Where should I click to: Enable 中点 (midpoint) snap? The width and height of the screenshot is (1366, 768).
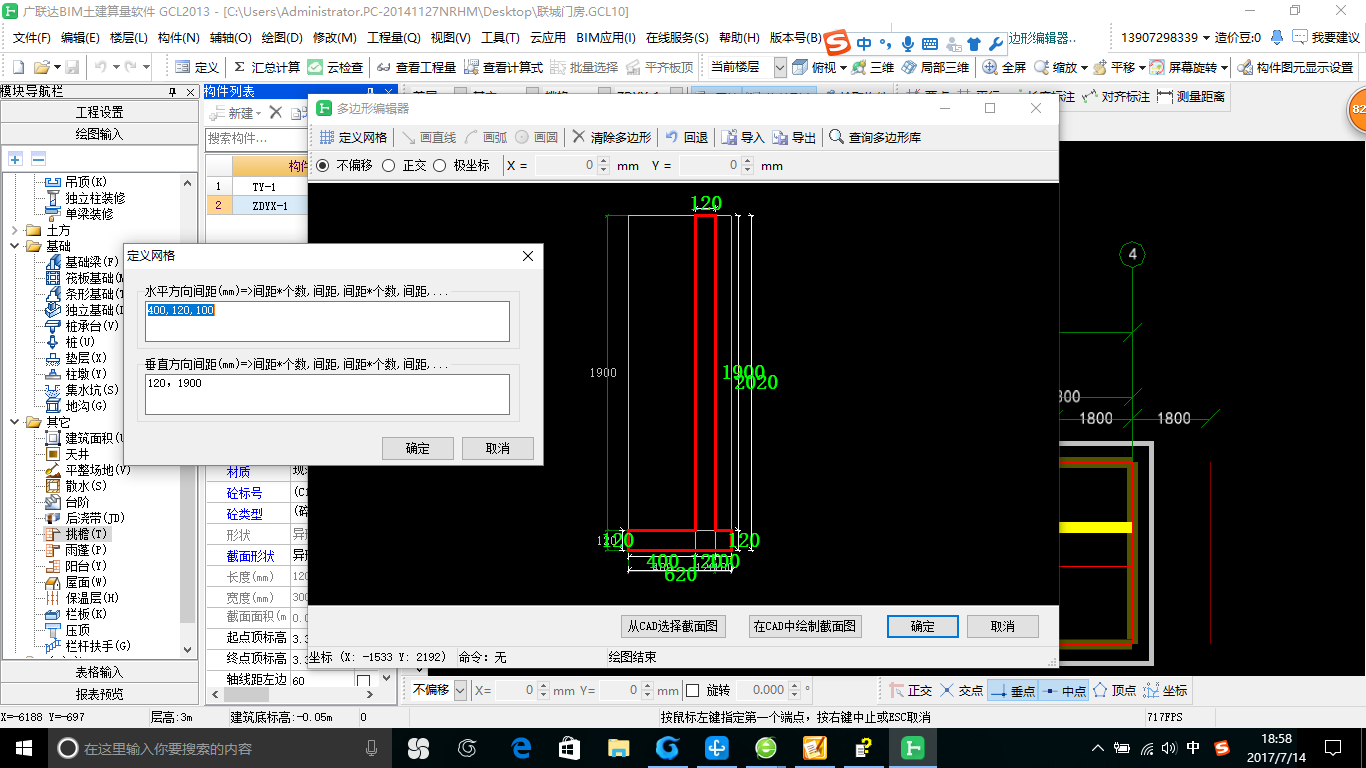pos(1062,690)
